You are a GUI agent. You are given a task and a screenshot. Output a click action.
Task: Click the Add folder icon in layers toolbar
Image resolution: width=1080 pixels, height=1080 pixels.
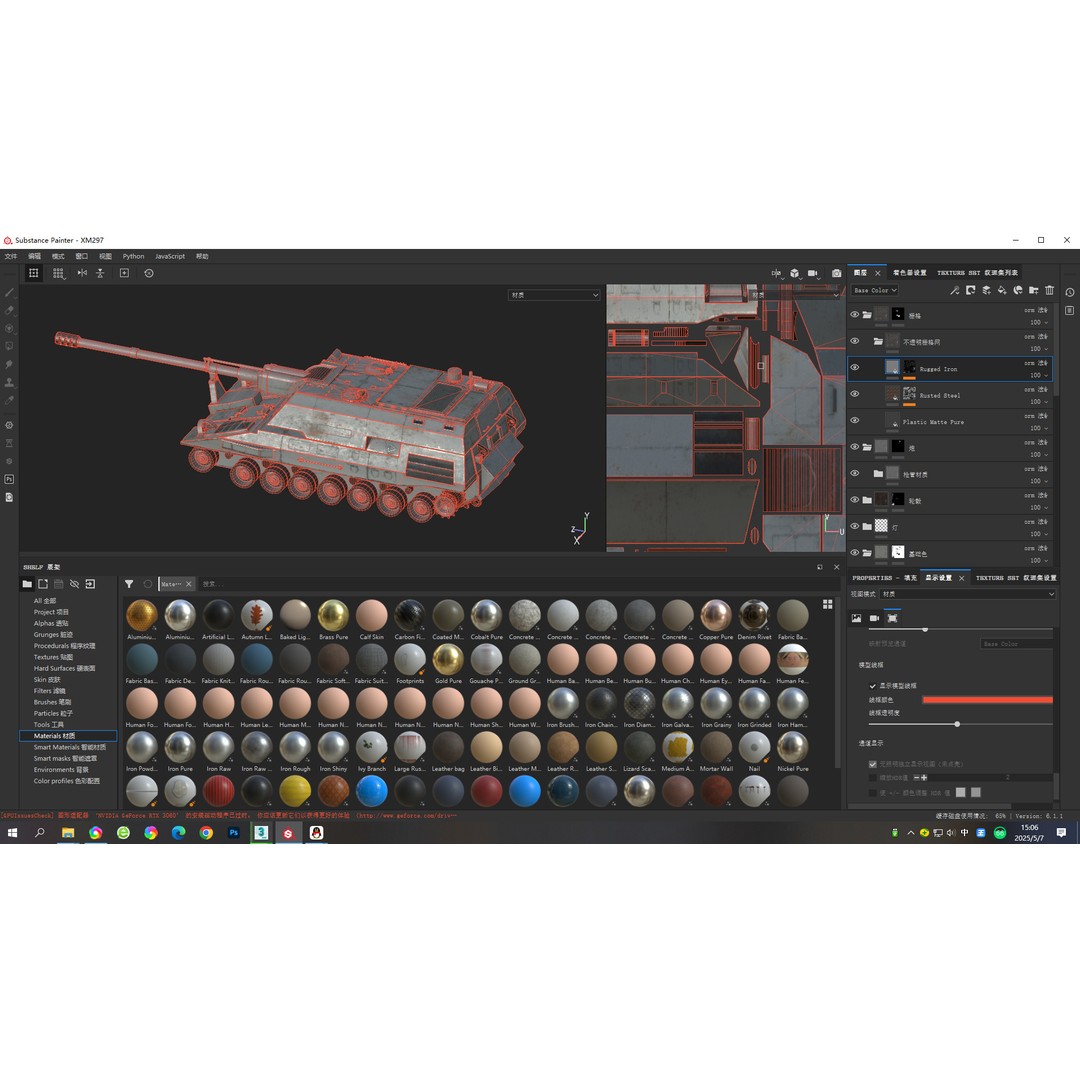point(1034,291)
